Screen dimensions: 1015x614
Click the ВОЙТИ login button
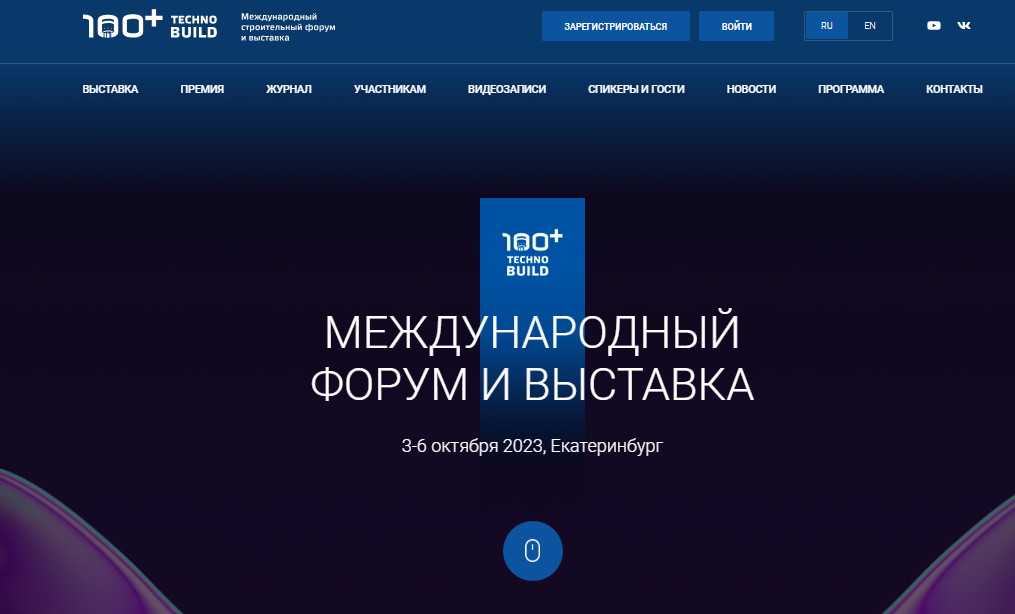pos(737,26)
